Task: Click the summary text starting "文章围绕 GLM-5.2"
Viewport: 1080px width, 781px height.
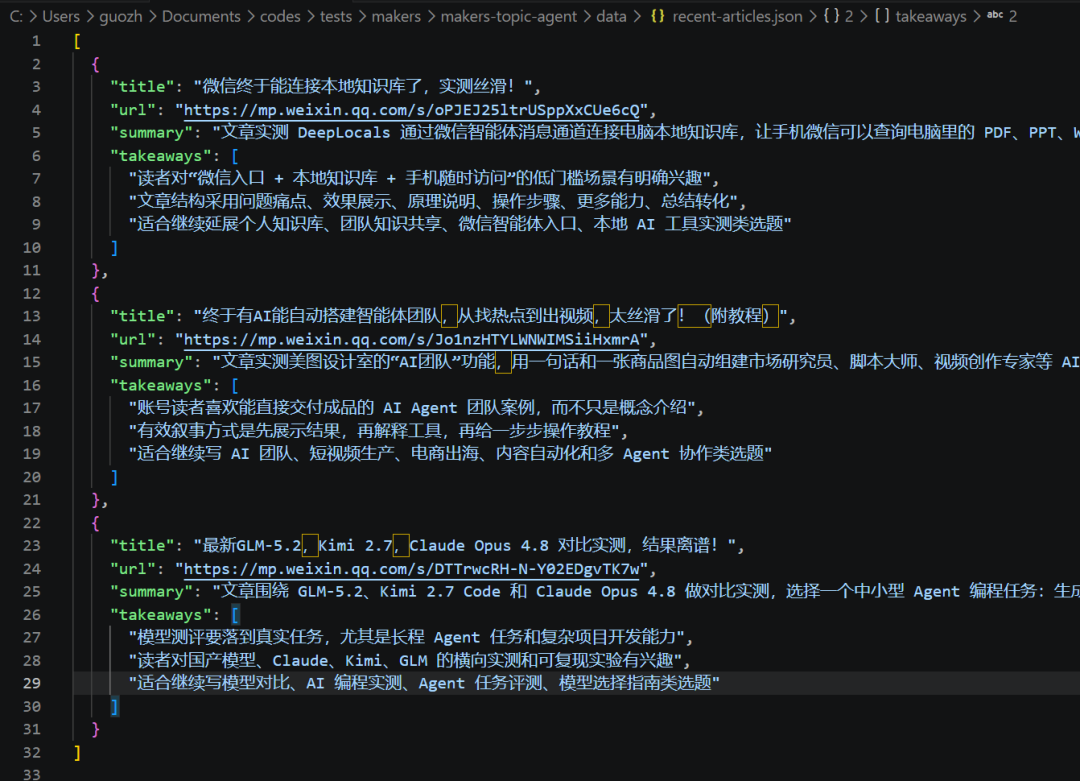Action: [647, 591]
